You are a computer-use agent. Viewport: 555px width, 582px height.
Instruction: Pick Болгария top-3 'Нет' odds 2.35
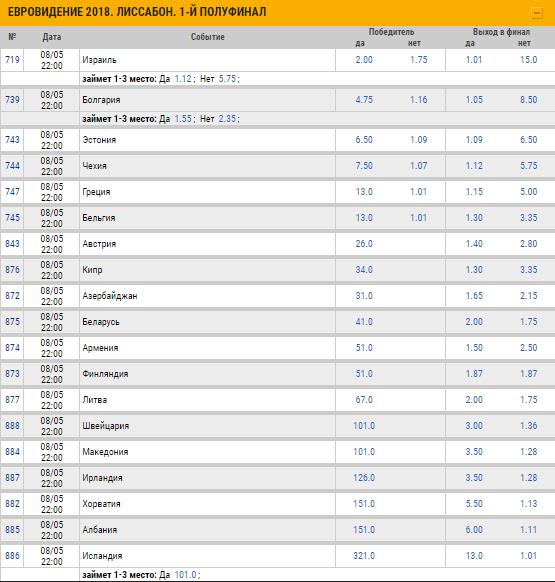pos(227,119)
